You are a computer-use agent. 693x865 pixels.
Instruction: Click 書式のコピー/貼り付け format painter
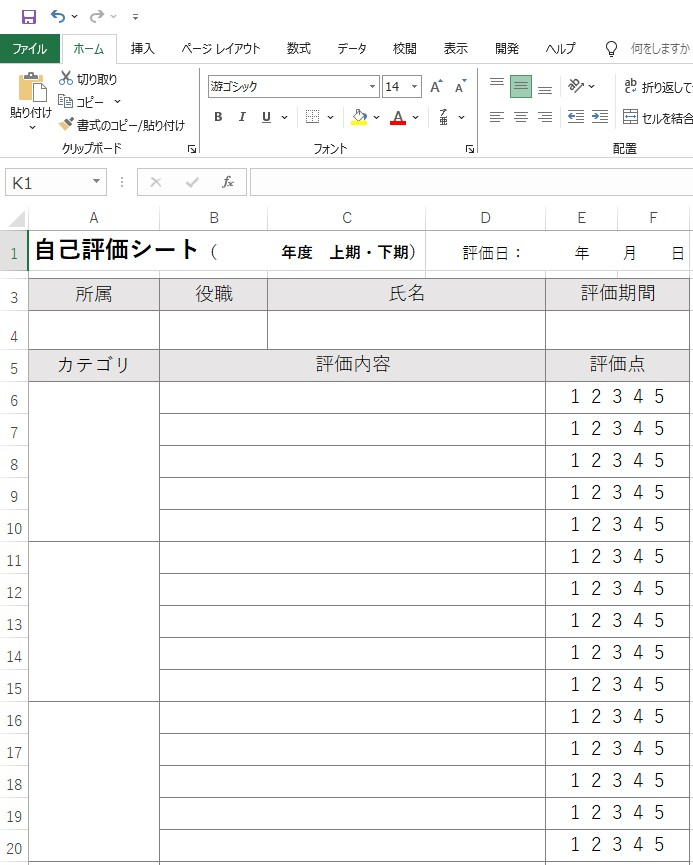[121, 125]
